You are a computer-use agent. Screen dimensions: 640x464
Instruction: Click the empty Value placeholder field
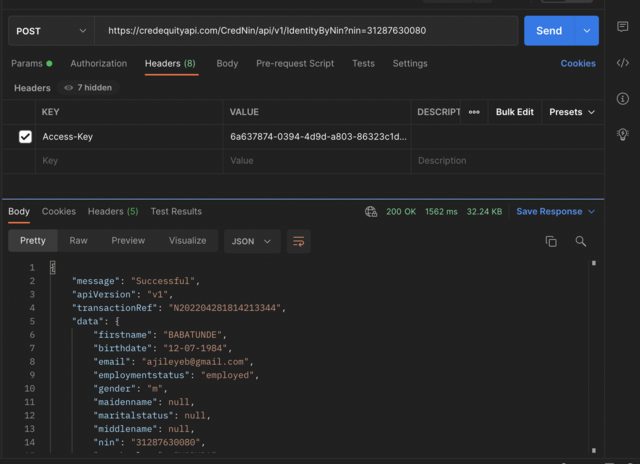(317, 161)
